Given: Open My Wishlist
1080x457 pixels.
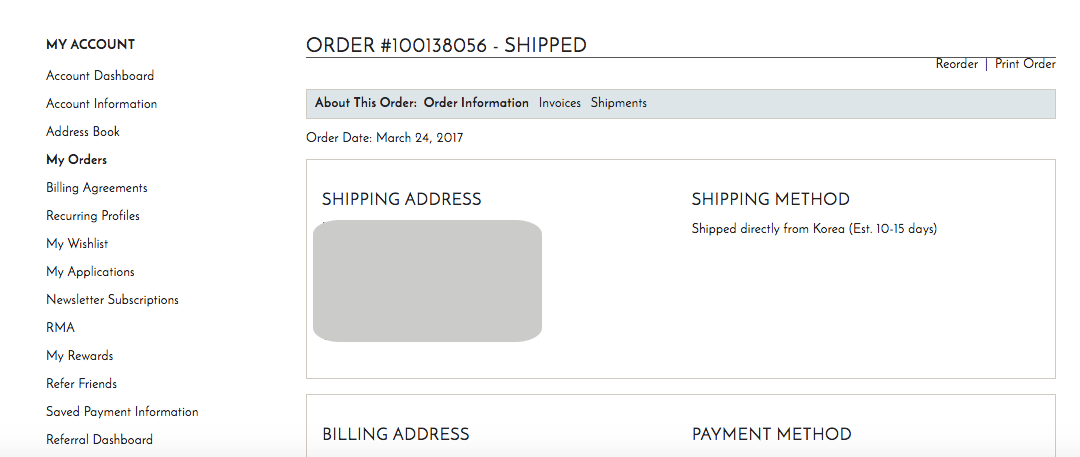Looking at the screenshot, I should tap(77, 244).
